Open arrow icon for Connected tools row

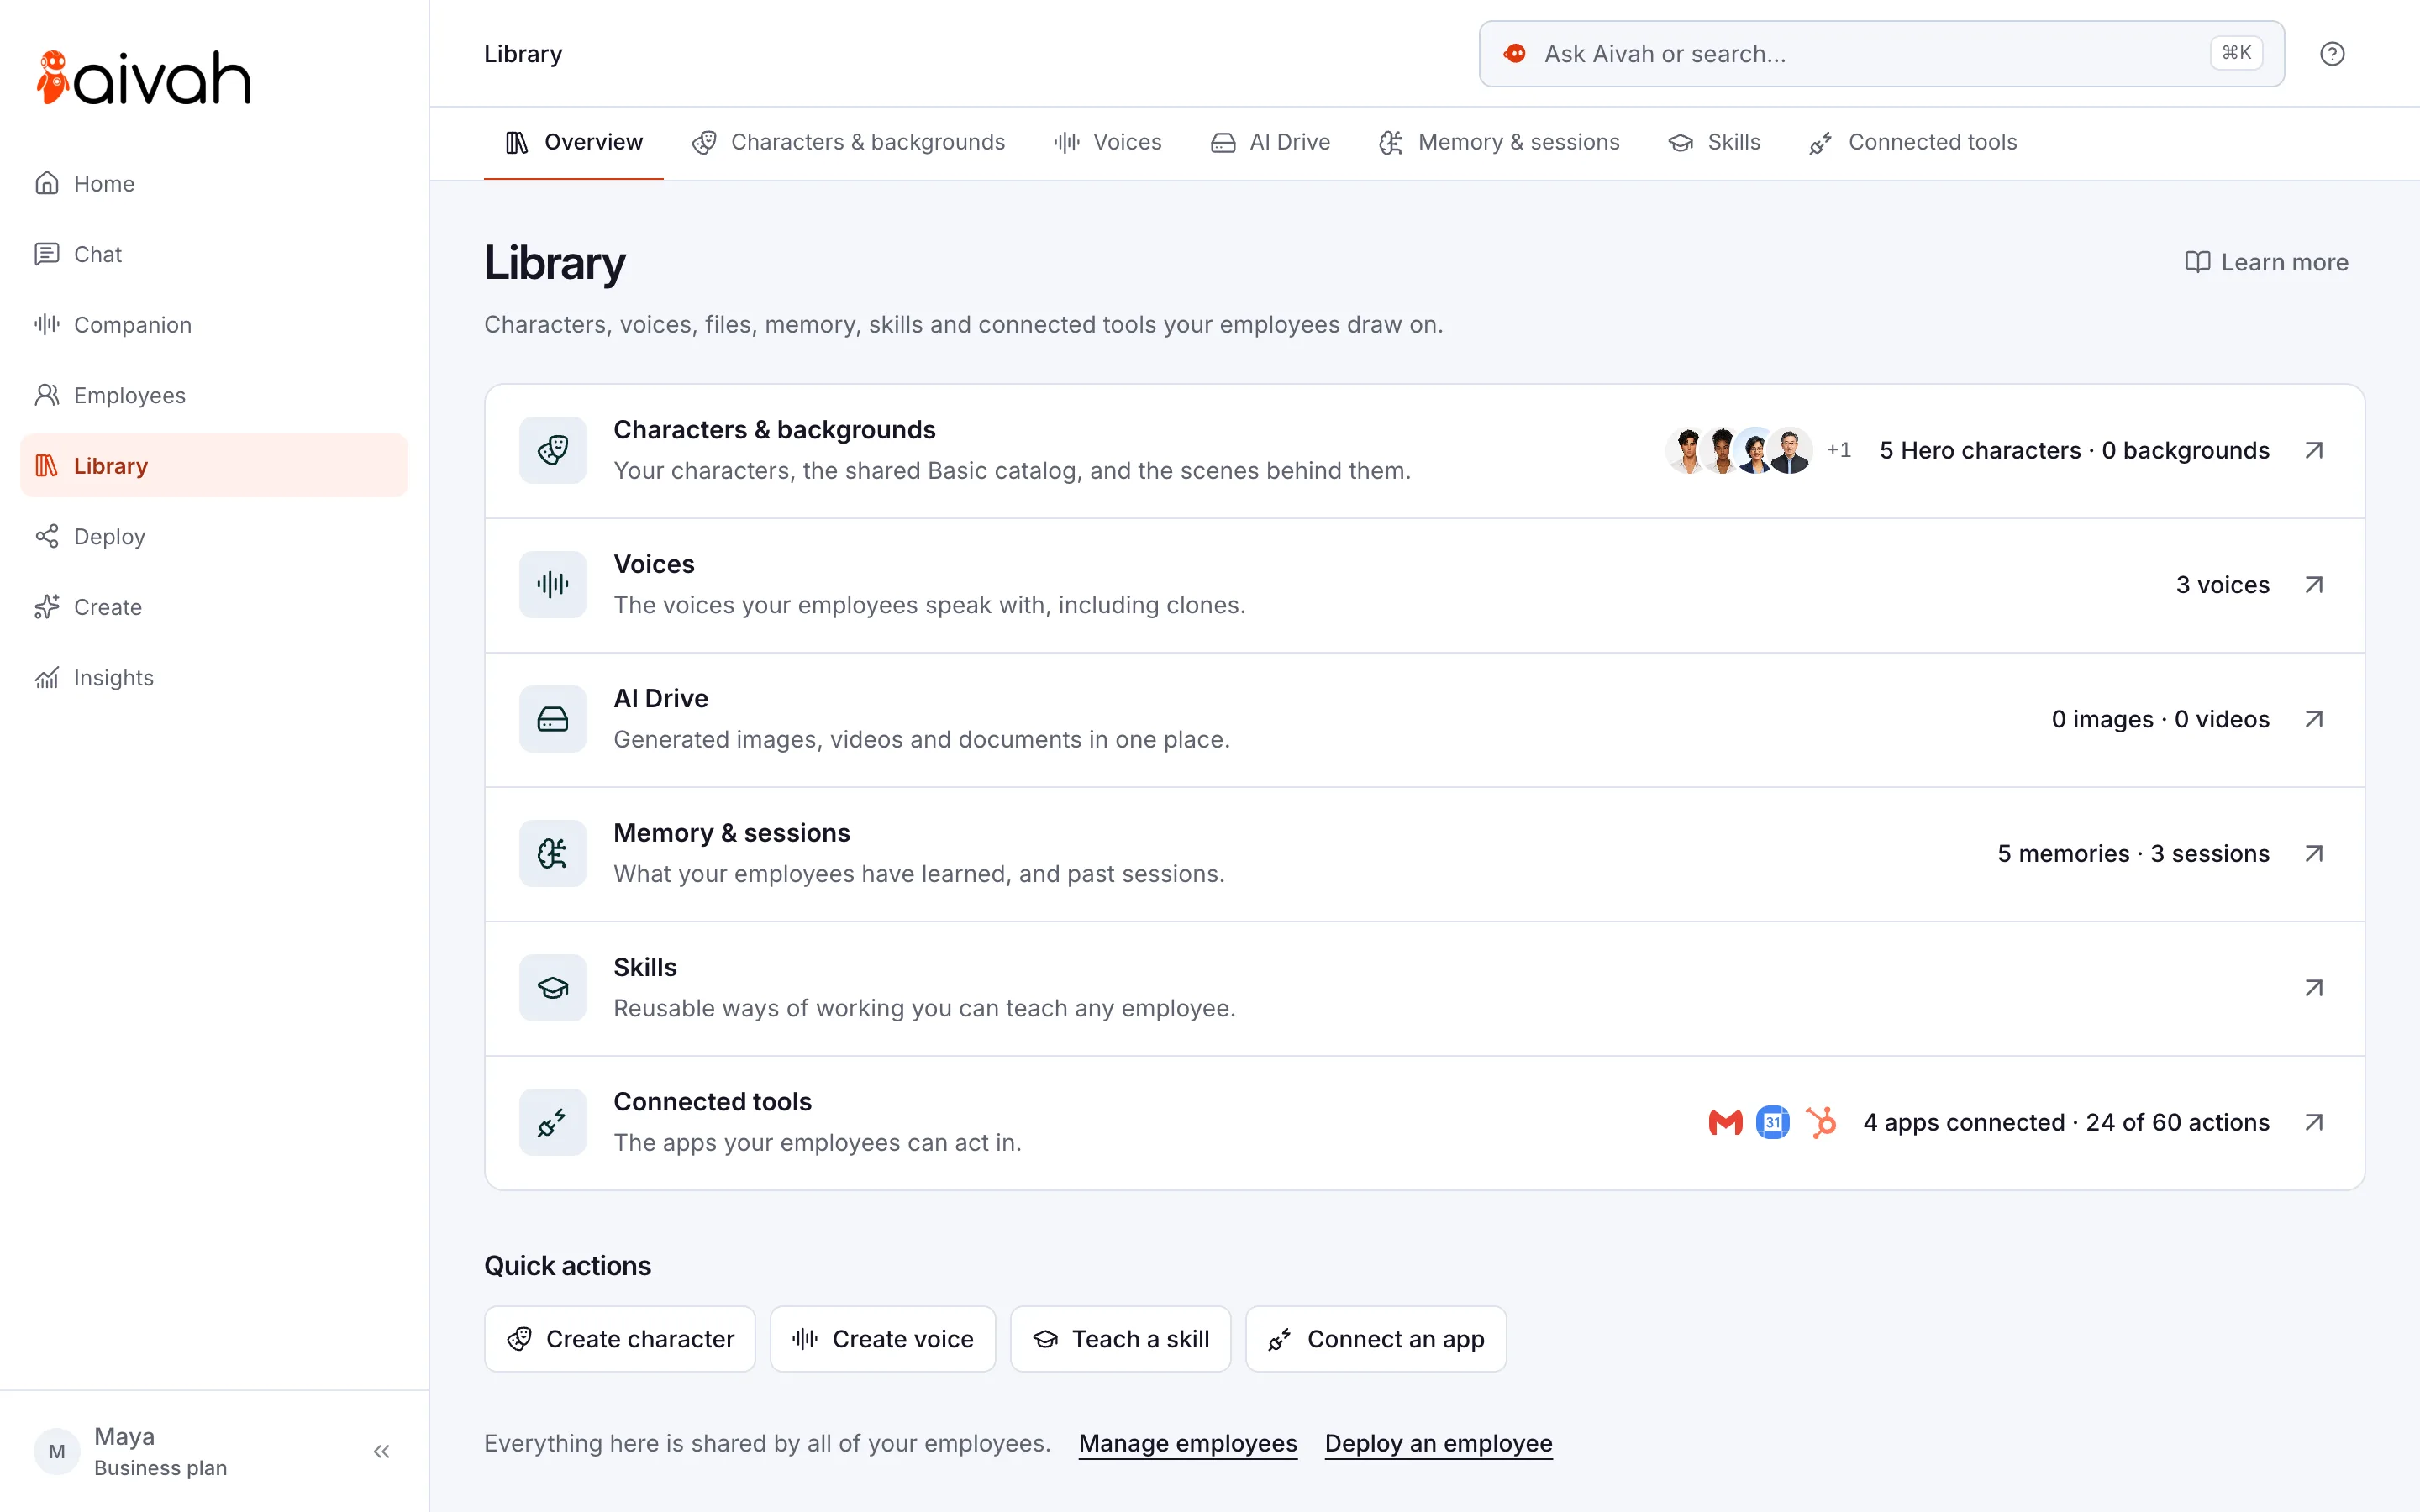2313,1123
